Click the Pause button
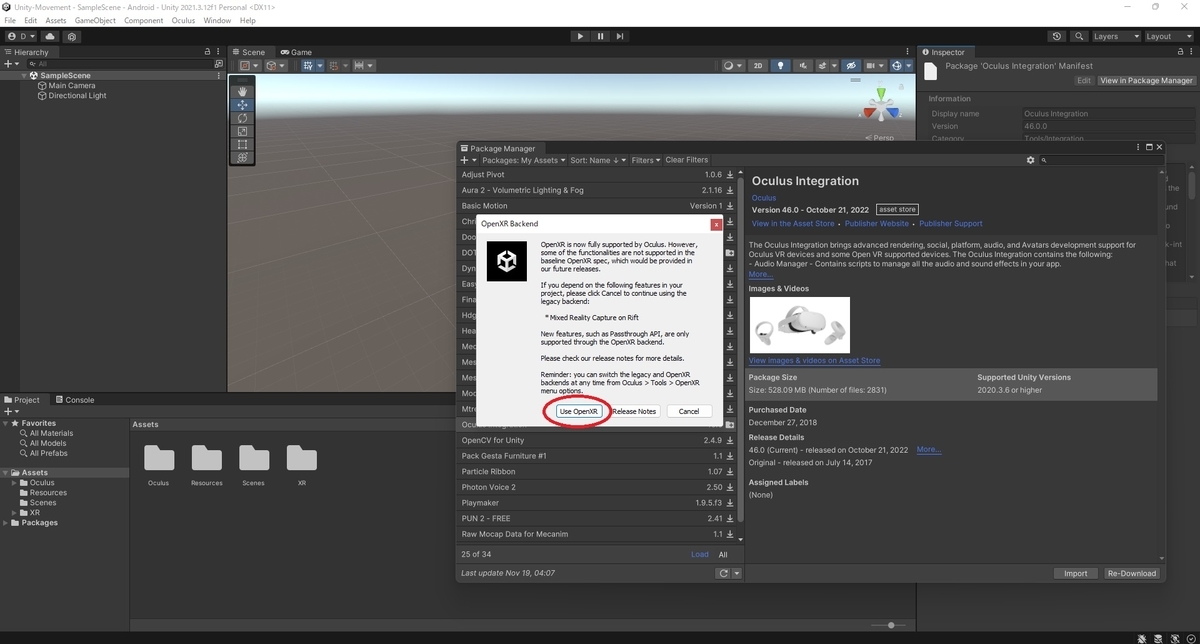 point(600,36)
